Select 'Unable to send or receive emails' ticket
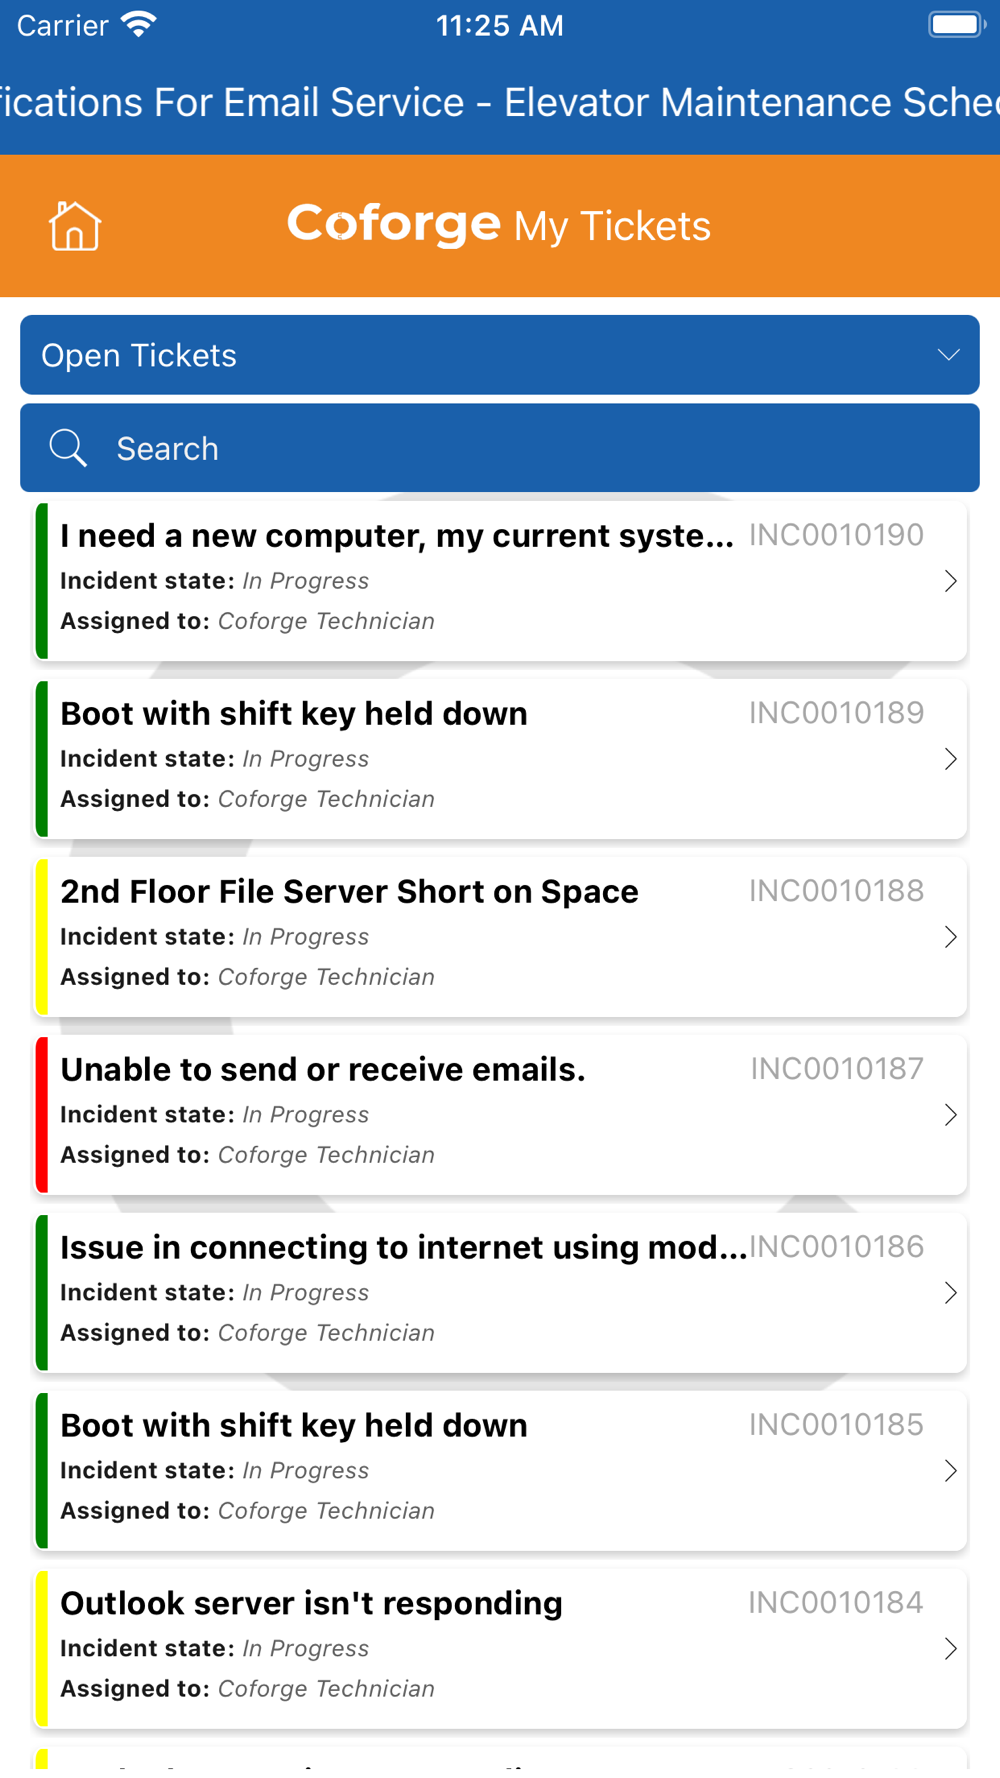The image size is (1000, 1778). (501, 1115)
